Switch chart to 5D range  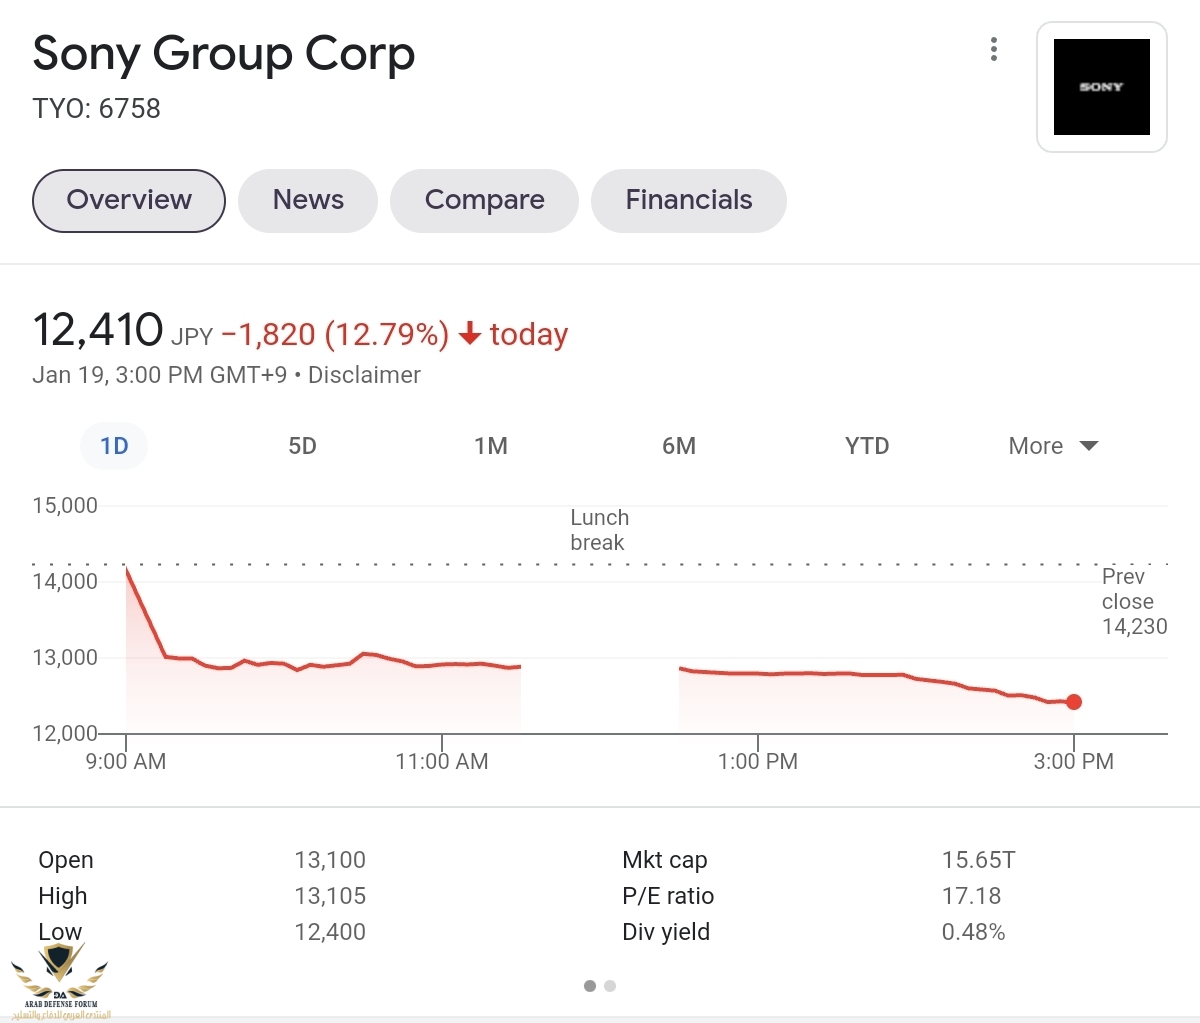(x=302, y=446)
